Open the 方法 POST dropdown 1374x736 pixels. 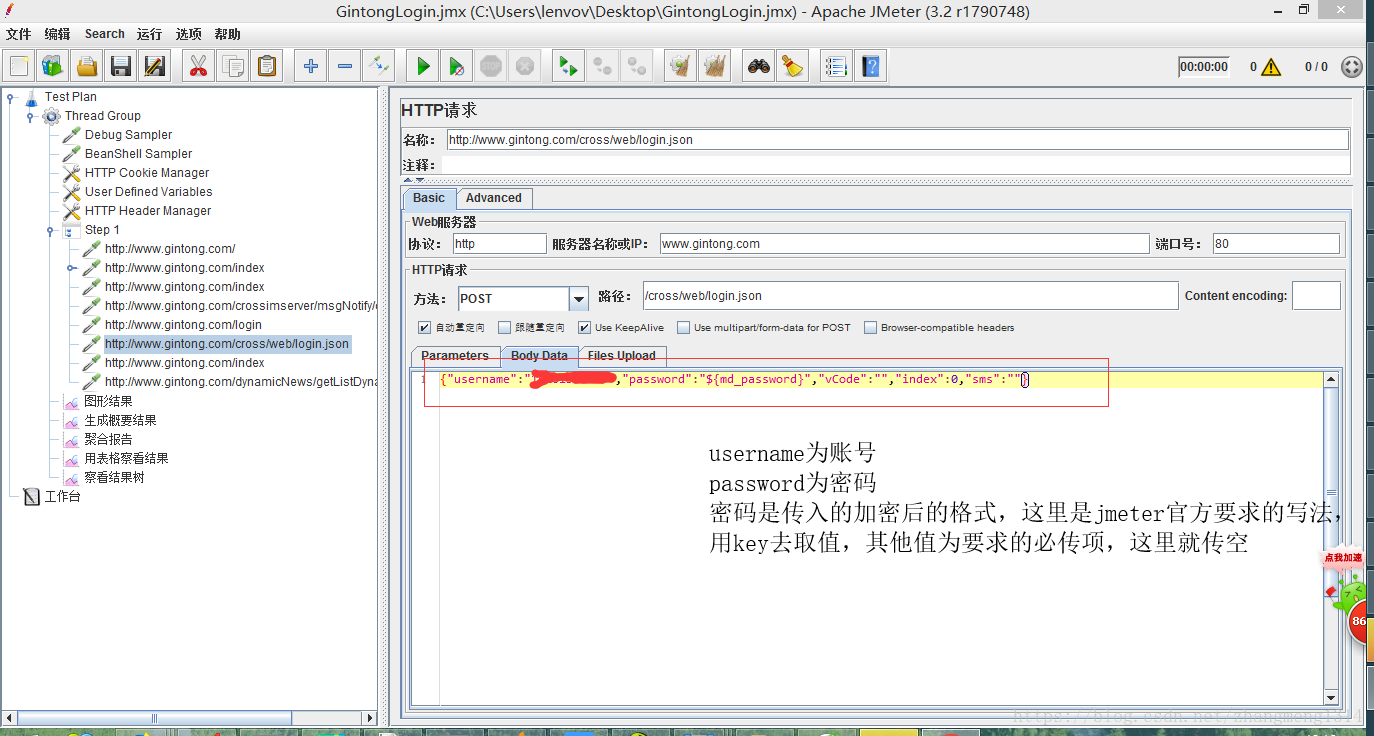(x=579, y=299)
